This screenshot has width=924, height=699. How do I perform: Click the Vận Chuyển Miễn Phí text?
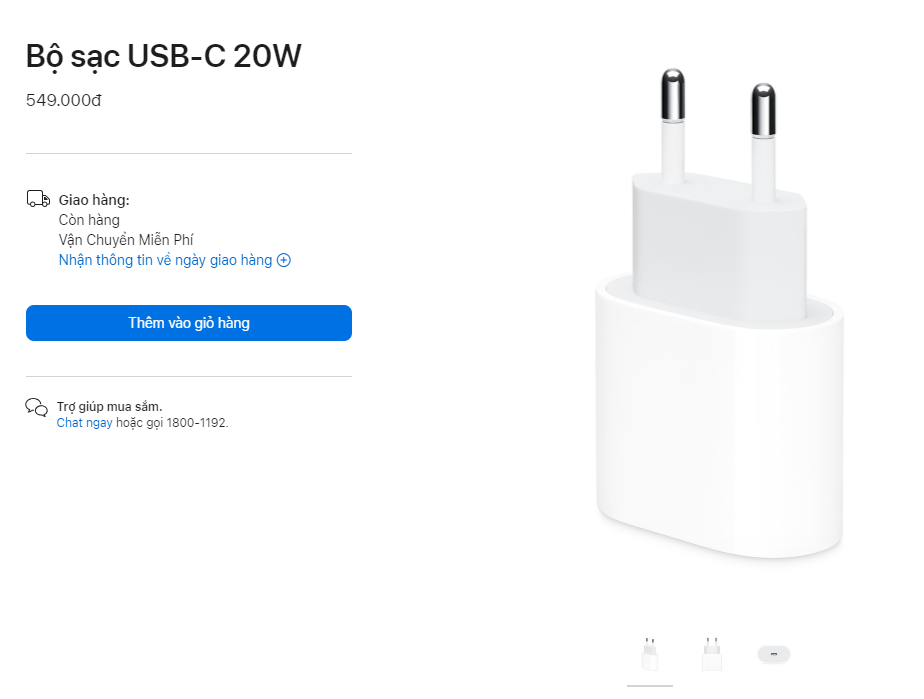click(125, 239)
